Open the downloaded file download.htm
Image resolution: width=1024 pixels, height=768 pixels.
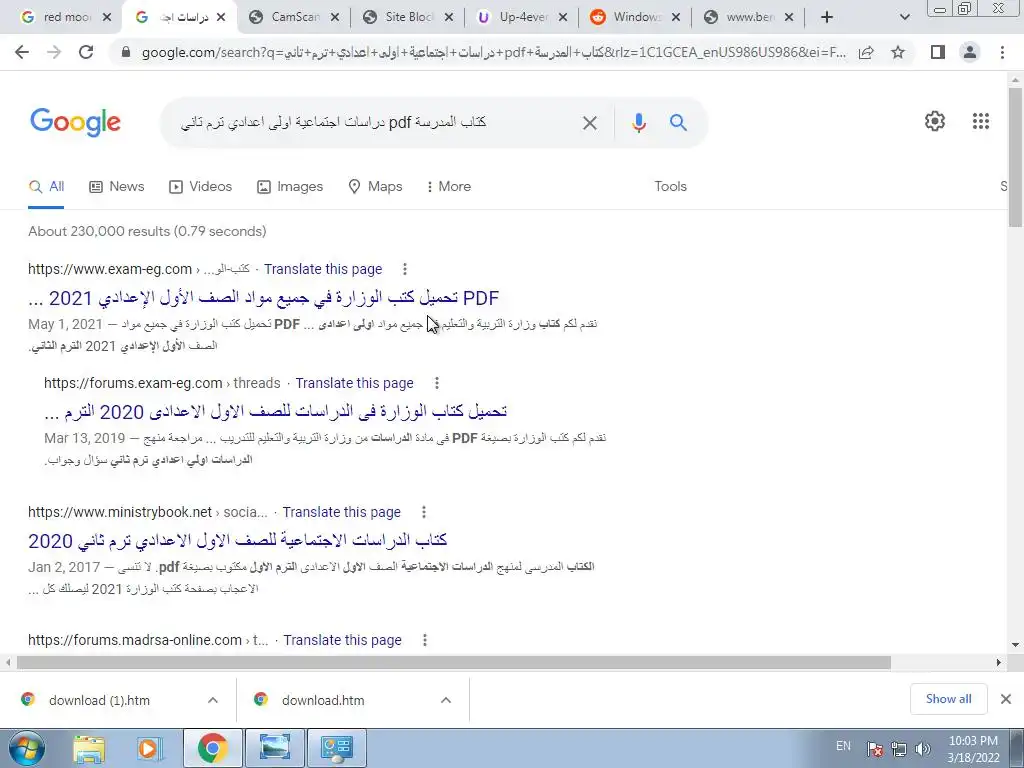(x=323, y=700)
